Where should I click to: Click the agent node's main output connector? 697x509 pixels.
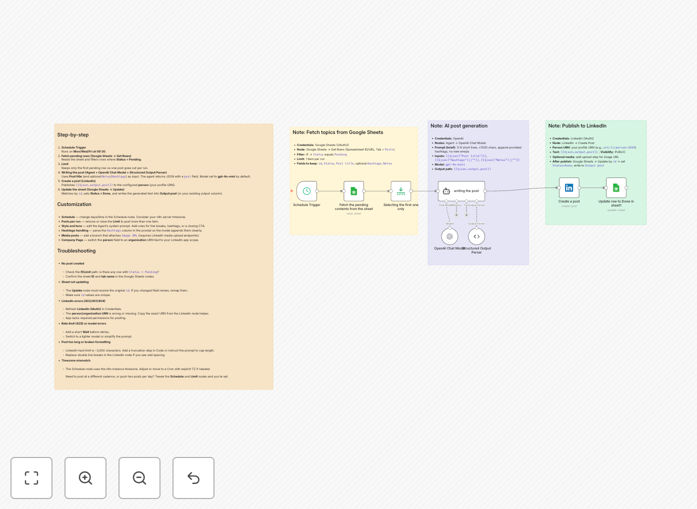coord(485,191)
